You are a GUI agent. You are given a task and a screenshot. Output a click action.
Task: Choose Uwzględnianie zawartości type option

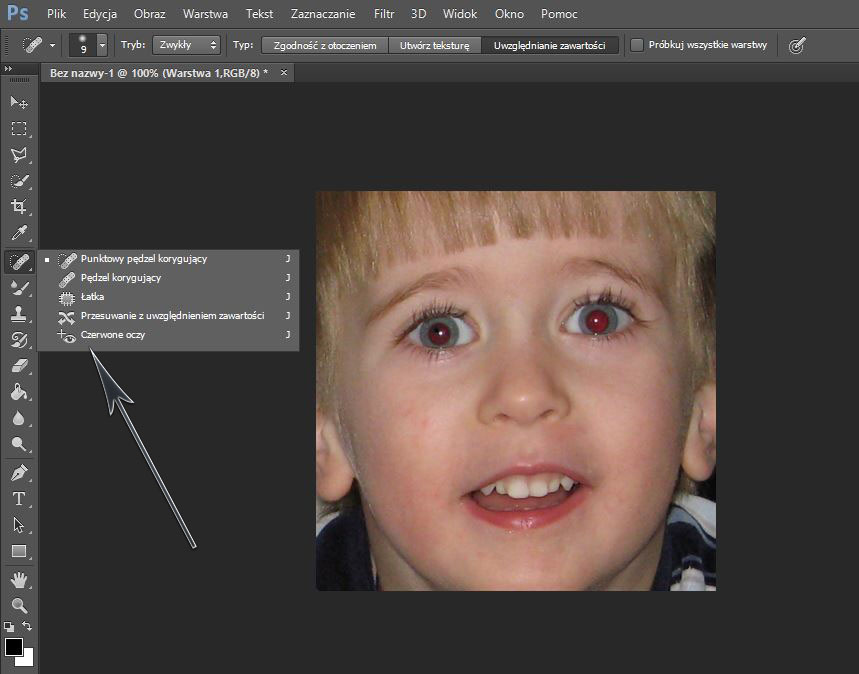pyautogui.click(x=549, y=45)
